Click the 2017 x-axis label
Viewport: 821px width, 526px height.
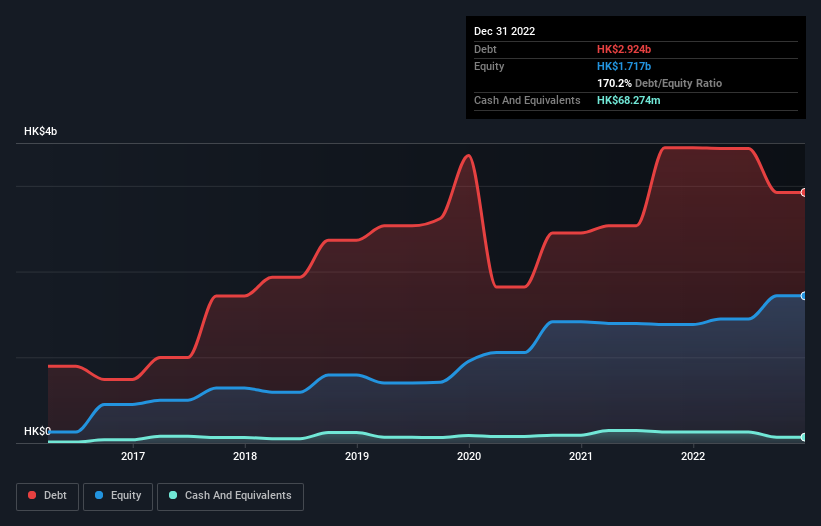point(133,456)
